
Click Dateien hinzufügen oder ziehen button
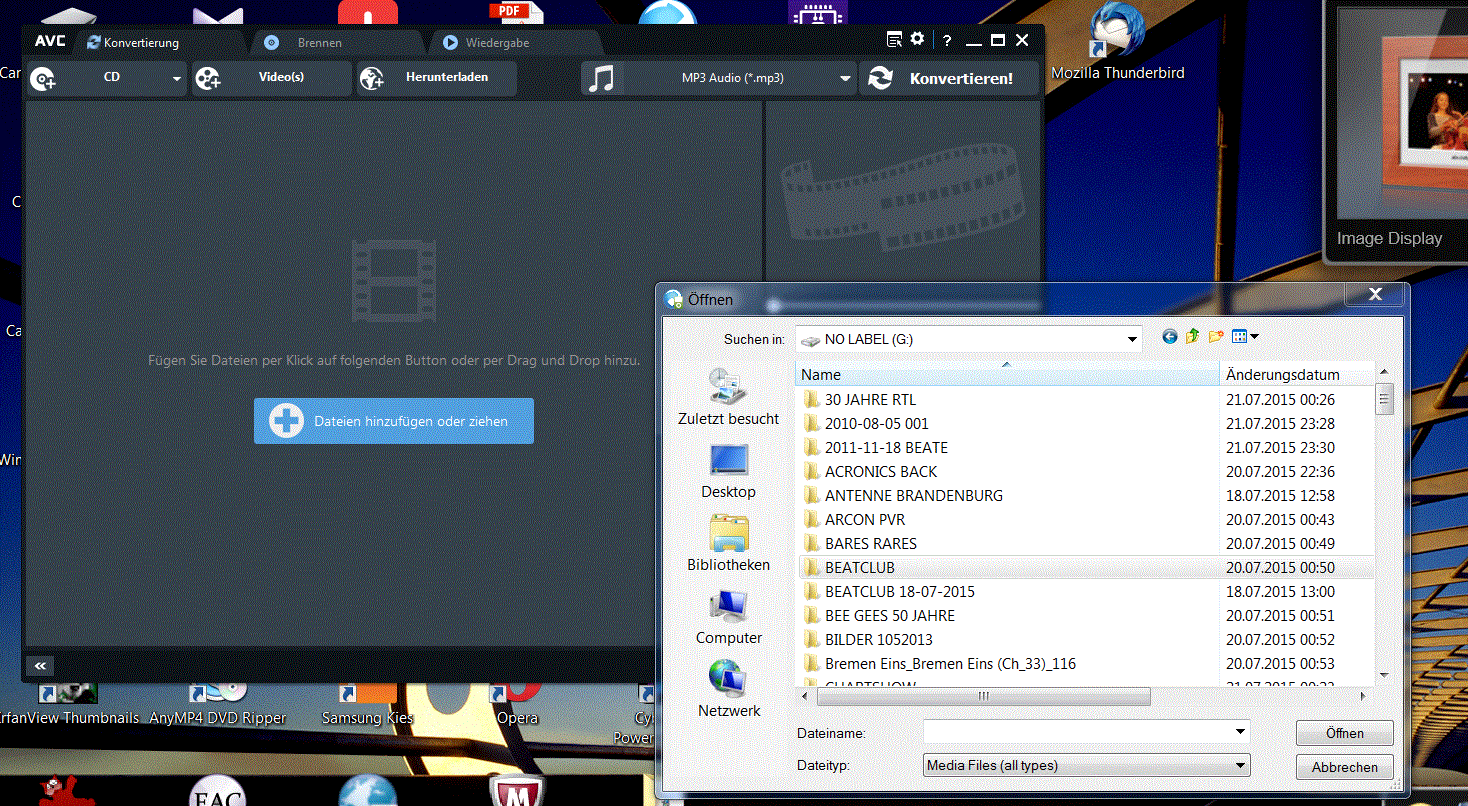[394, 421]
